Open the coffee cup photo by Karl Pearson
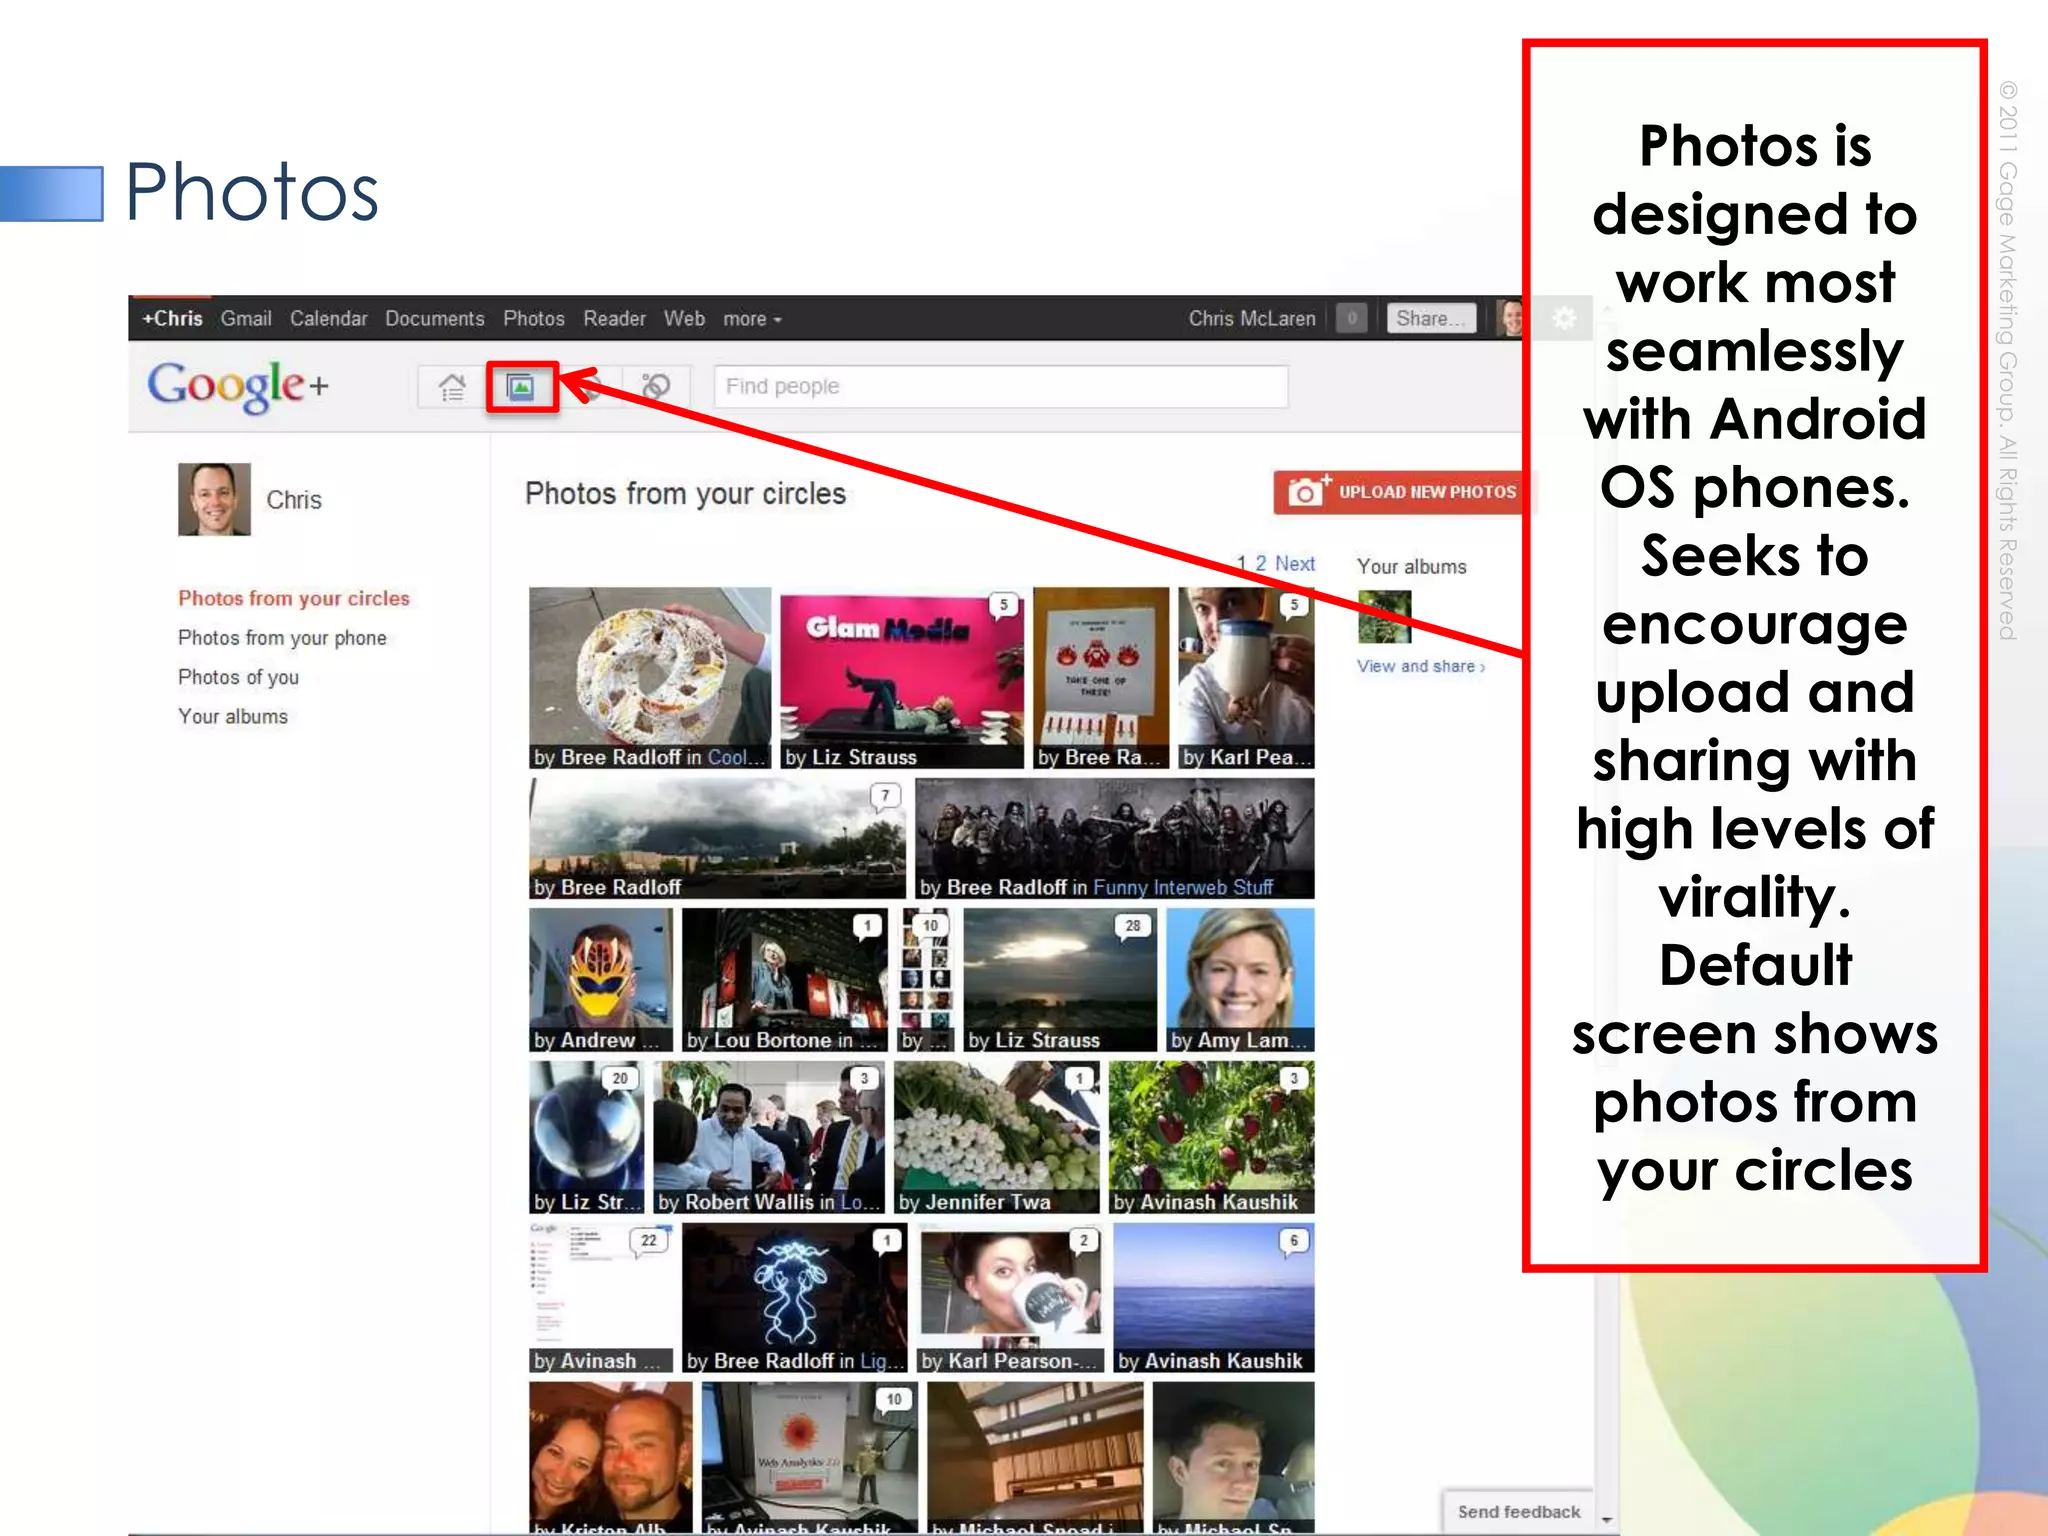The image size is (2048, 1536). coord(1010,1298)
